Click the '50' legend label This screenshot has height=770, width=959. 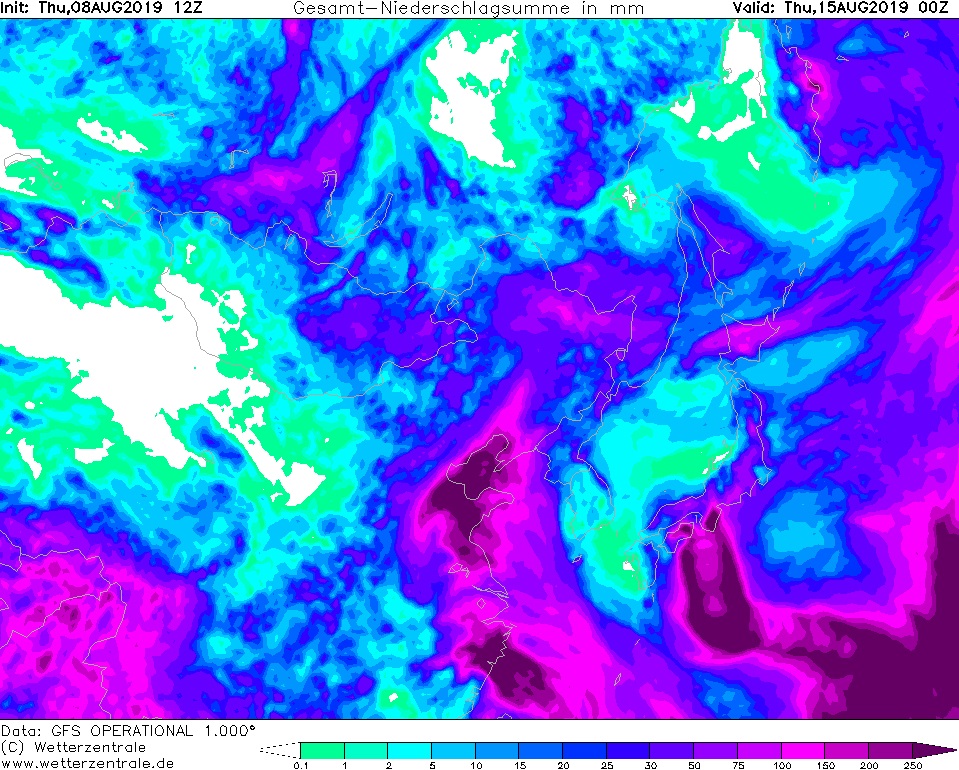(694, 765)
